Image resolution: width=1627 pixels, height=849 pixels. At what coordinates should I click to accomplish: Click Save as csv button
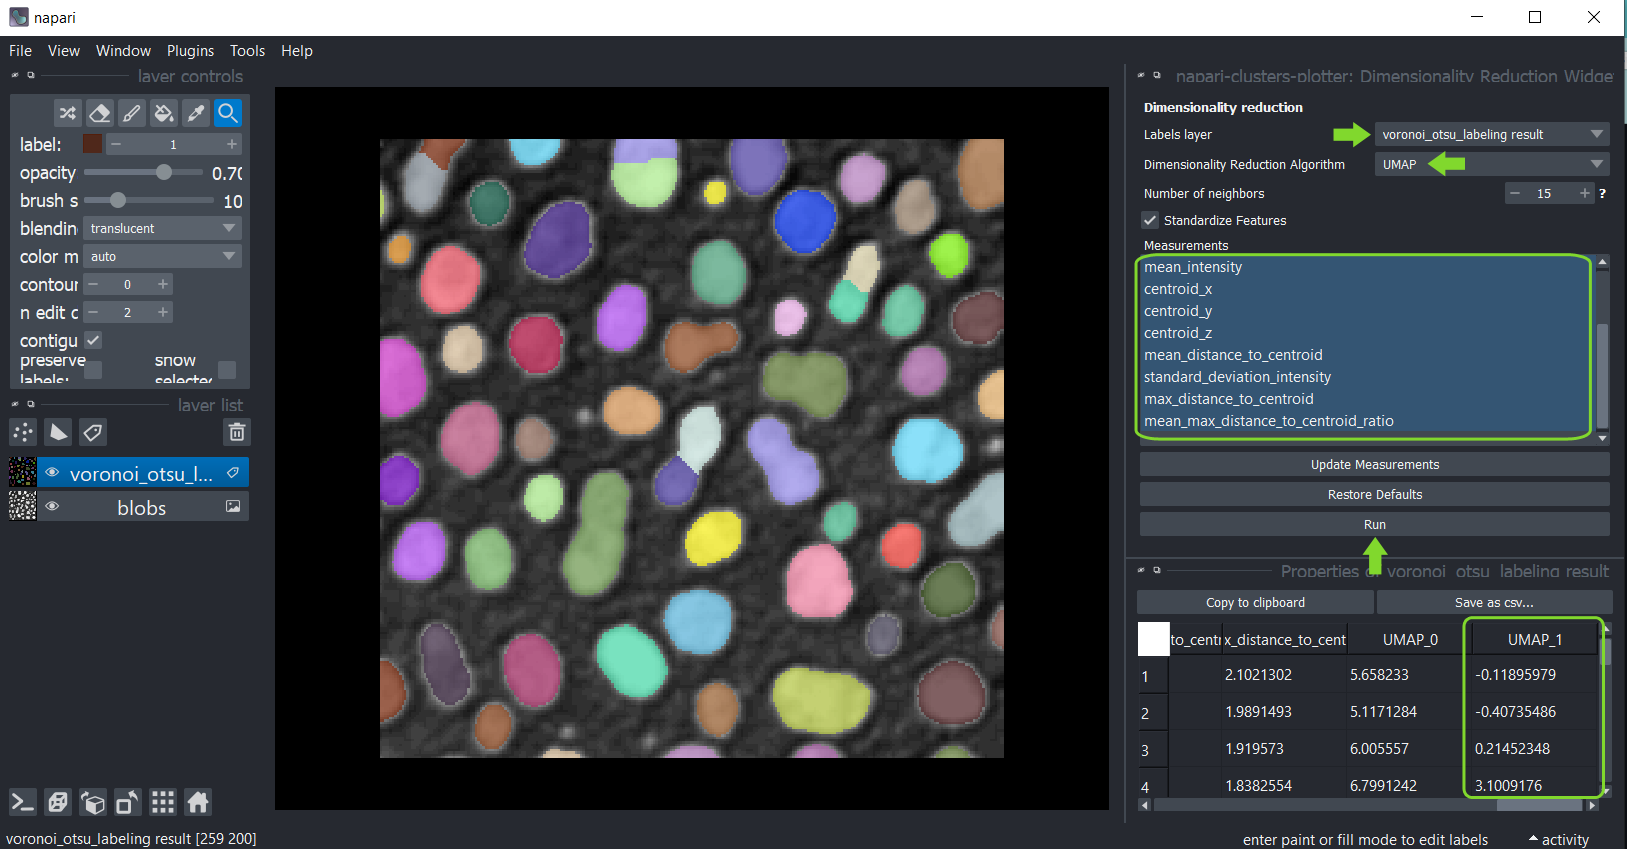[1494, 602]
